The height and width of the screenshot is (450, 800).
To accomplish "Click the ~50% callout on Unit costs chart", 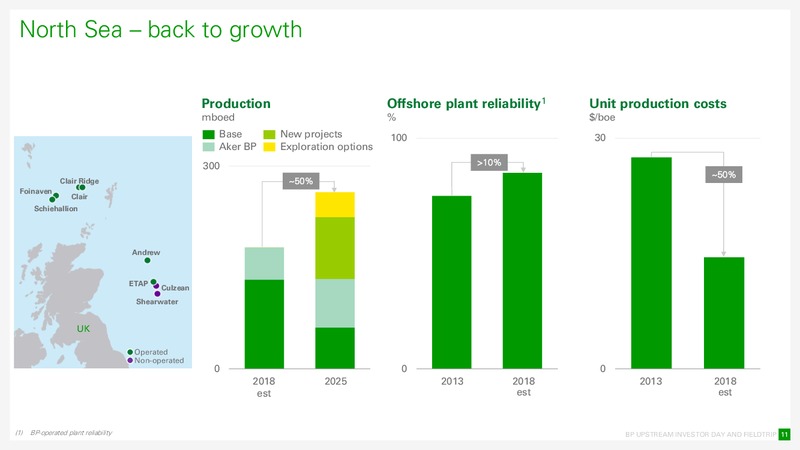I will [x=723, y=174].
